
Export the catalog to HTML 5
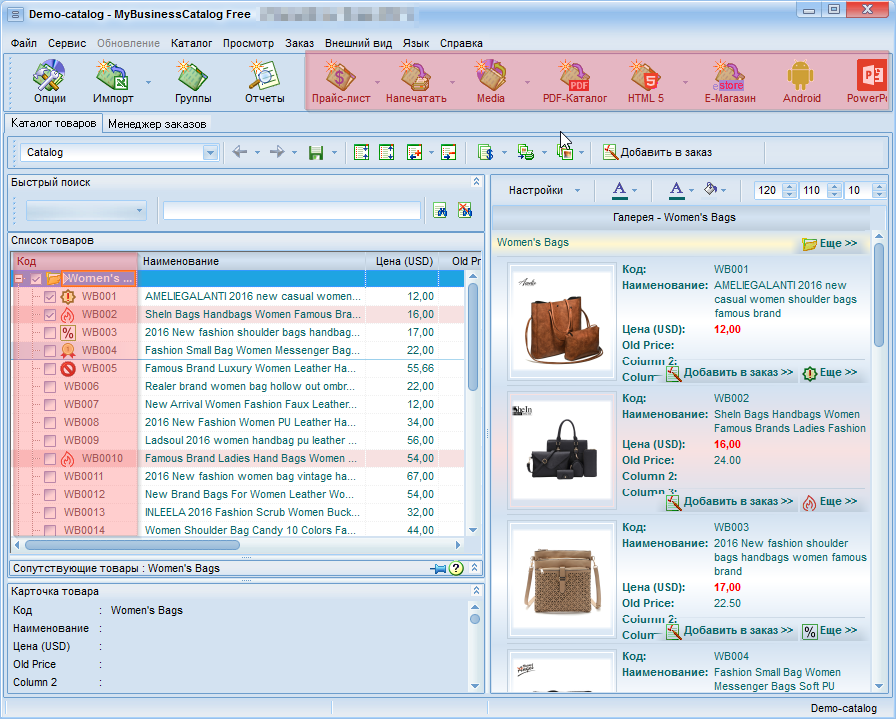(646, 82)
